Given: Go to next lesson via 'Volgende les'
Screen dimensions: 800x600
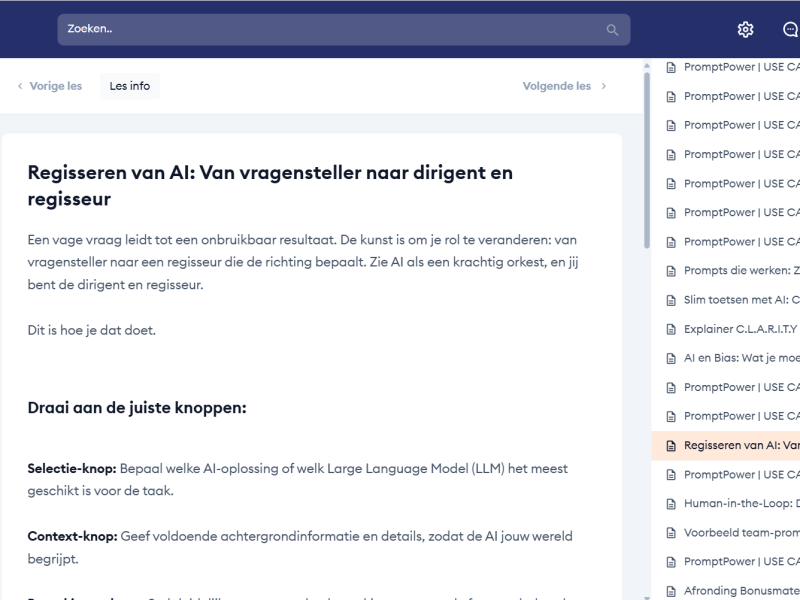Looking at the screenshot, I should 557,87.
